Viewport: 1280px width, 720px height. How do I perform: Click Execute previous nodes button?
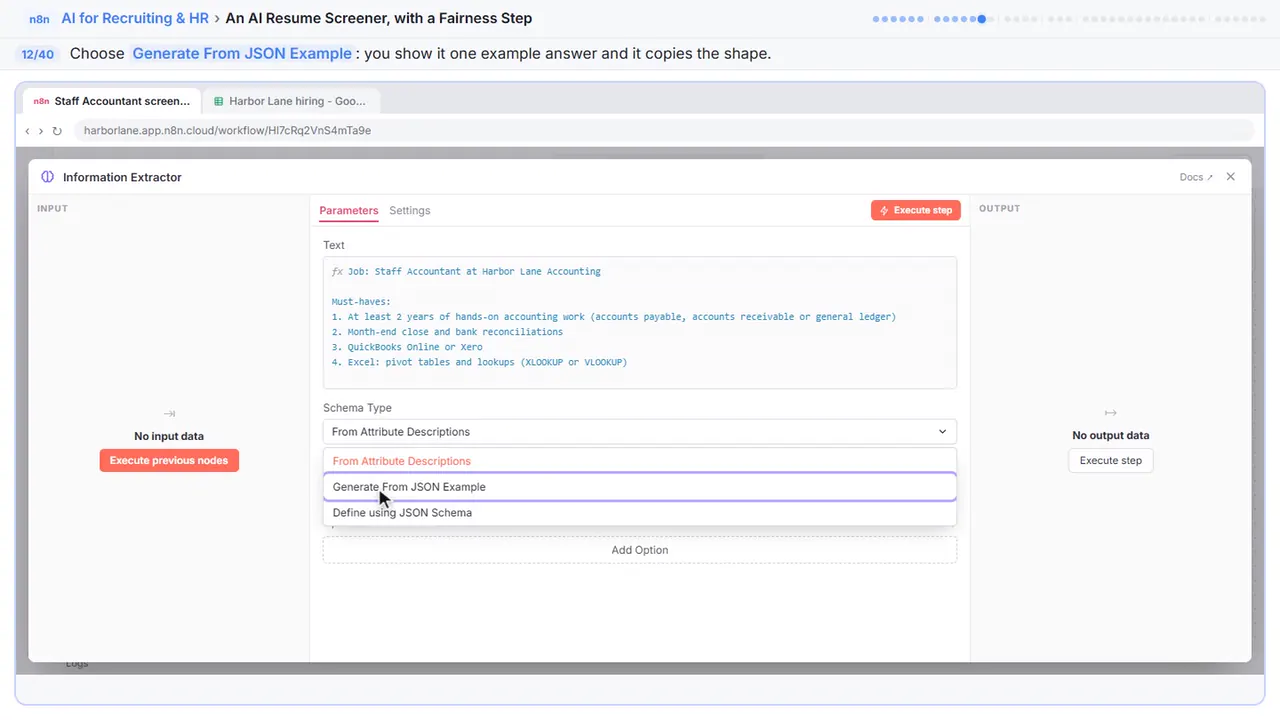coord(169,461)
